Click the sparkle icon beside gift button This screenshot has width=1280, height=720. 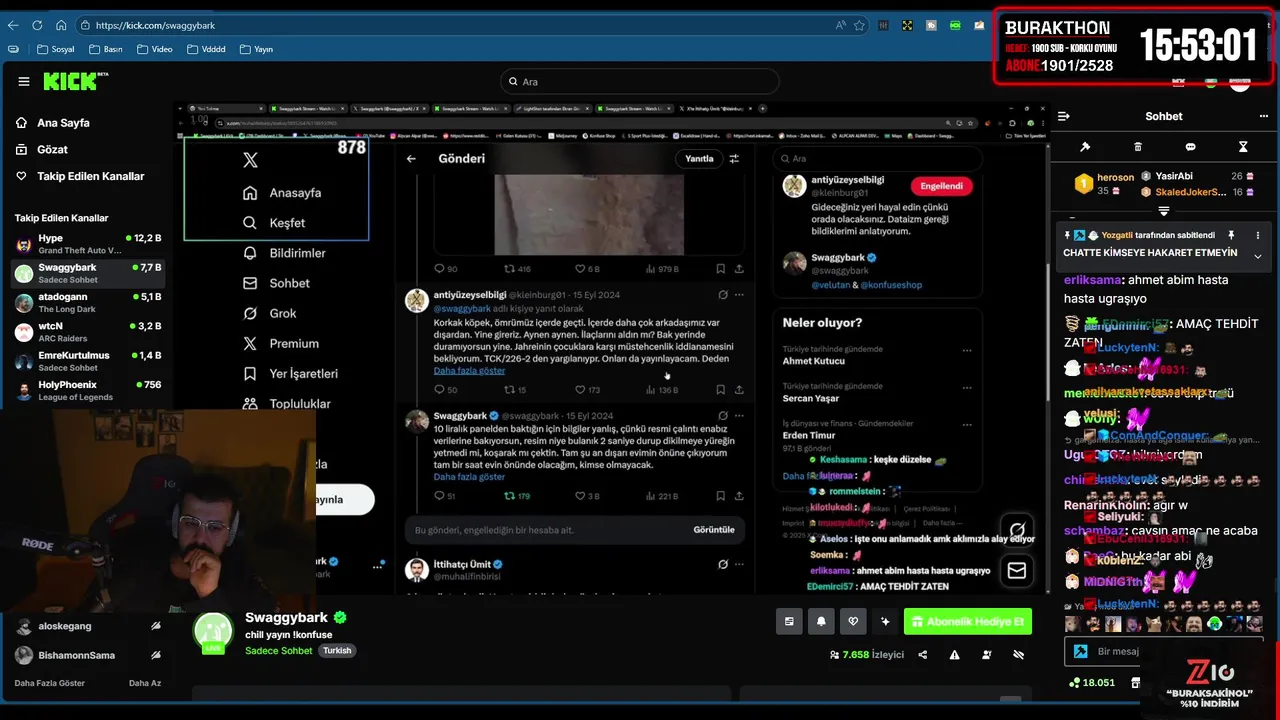click(x=885, y=621)
